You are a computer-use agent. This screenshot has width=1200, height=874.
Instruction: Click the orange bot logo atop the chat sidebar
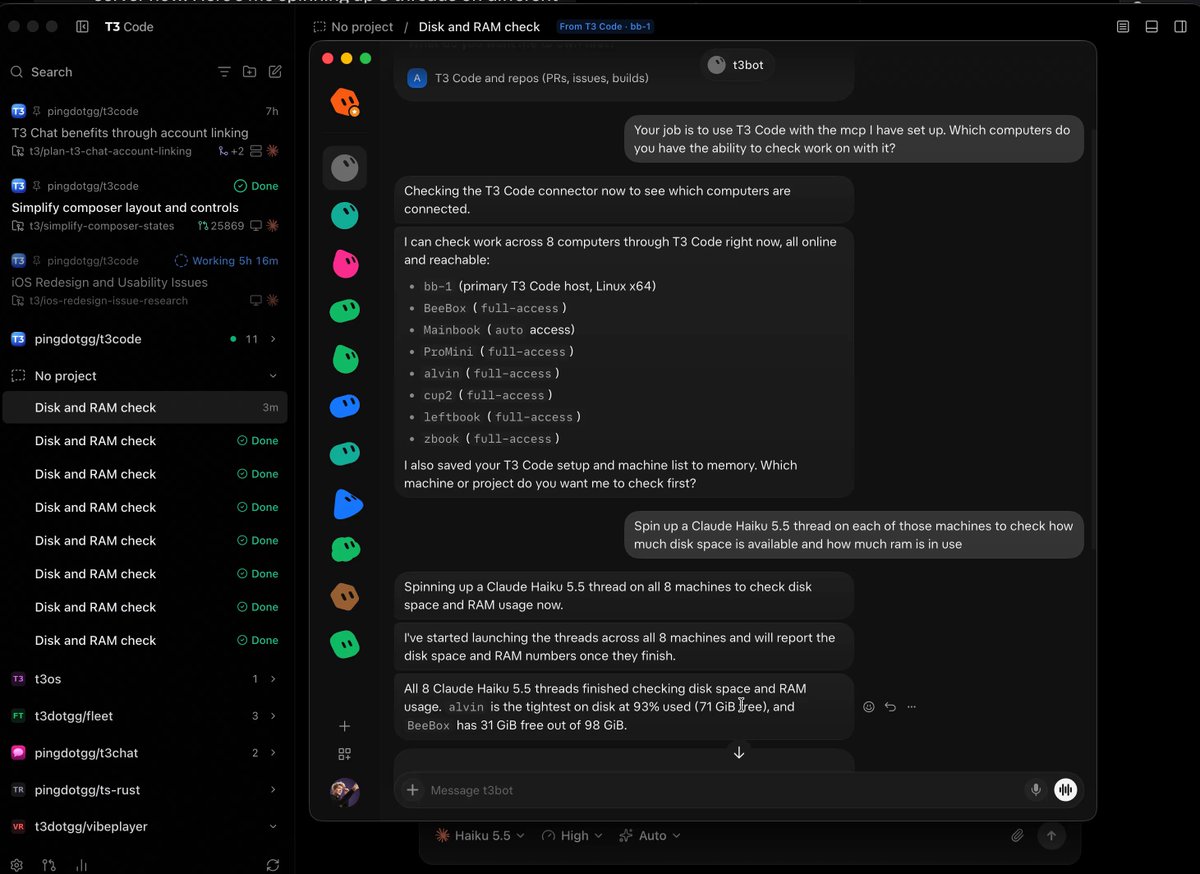coord(345,101)
